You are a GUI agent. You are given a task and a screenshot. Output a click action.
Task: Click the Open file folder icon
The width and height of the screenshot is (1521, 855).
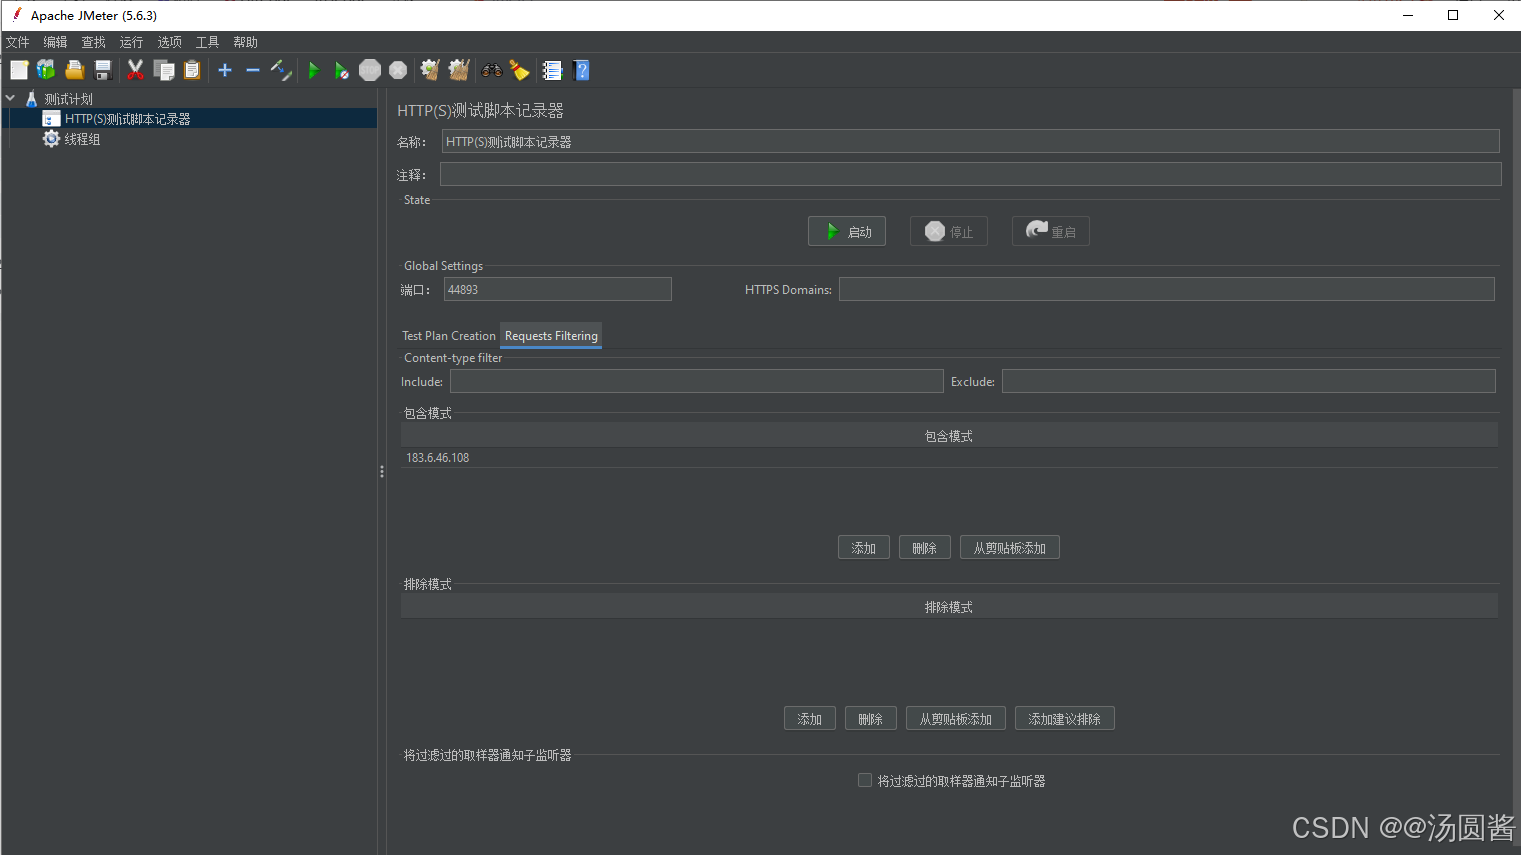pyautogui.click(x=74, y=70)
